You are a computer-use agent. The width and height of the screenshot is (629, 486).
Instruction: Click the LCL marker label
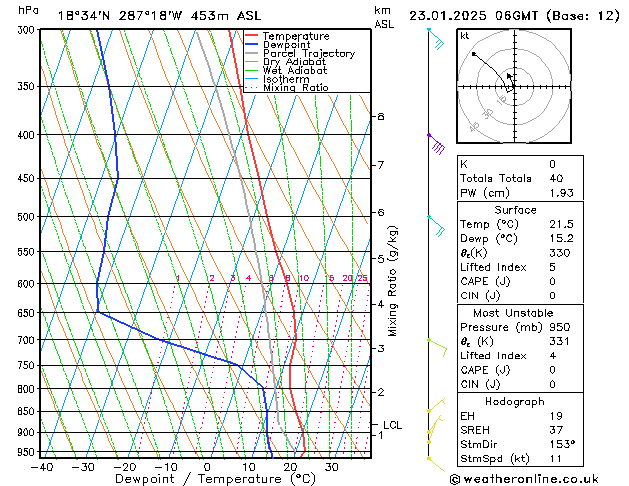point(392,425)
